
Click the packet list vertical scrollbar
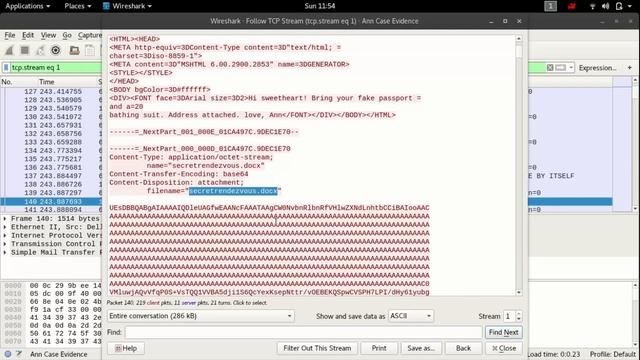click(635, 145)
